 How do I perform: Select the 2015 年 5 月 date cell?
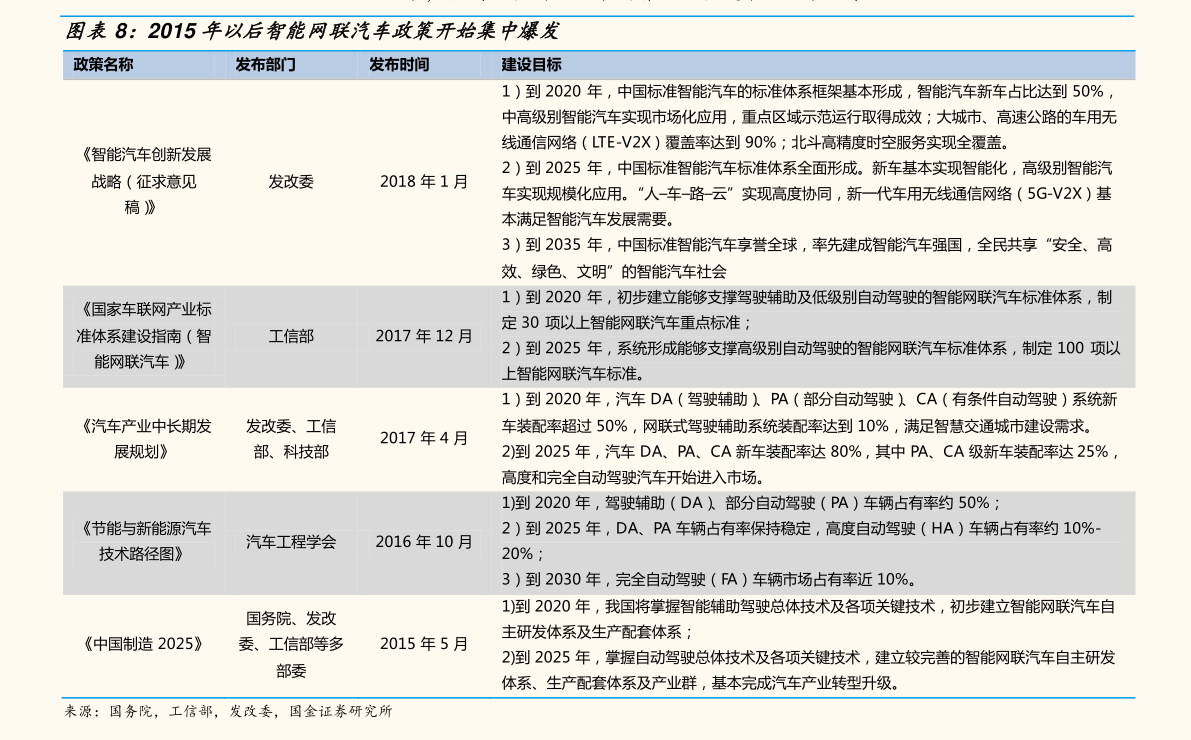coord(424,644)
